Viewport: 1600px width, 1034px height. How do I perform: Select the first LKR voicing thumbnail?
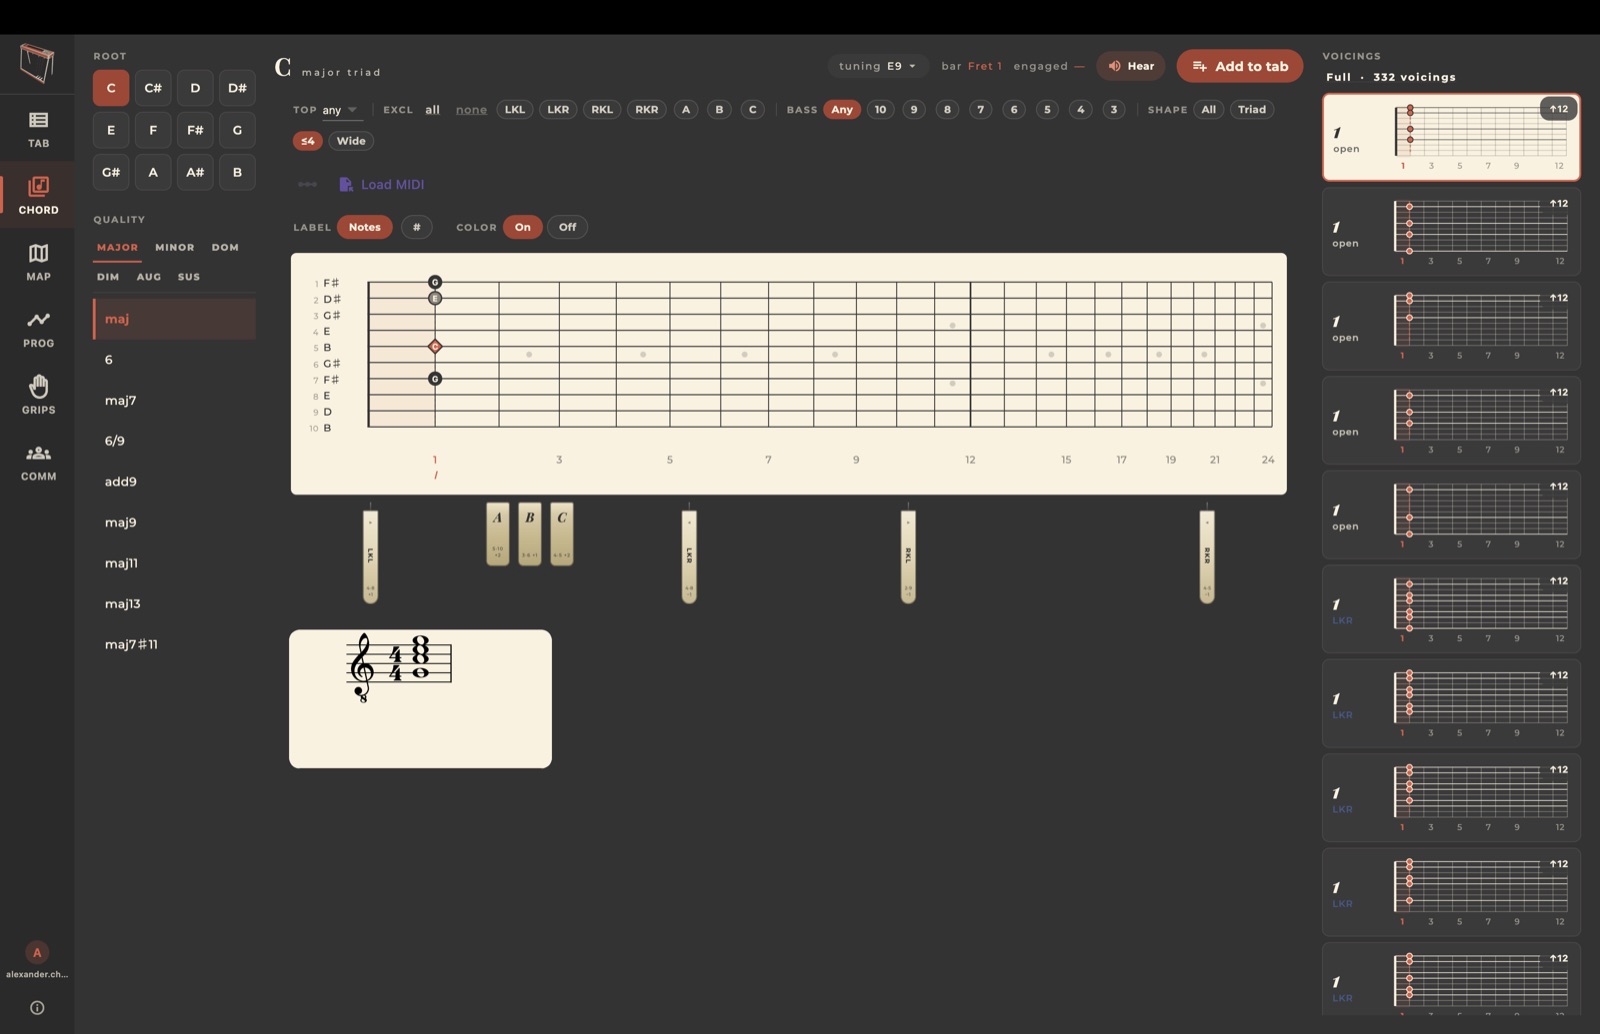[1451, 609]
